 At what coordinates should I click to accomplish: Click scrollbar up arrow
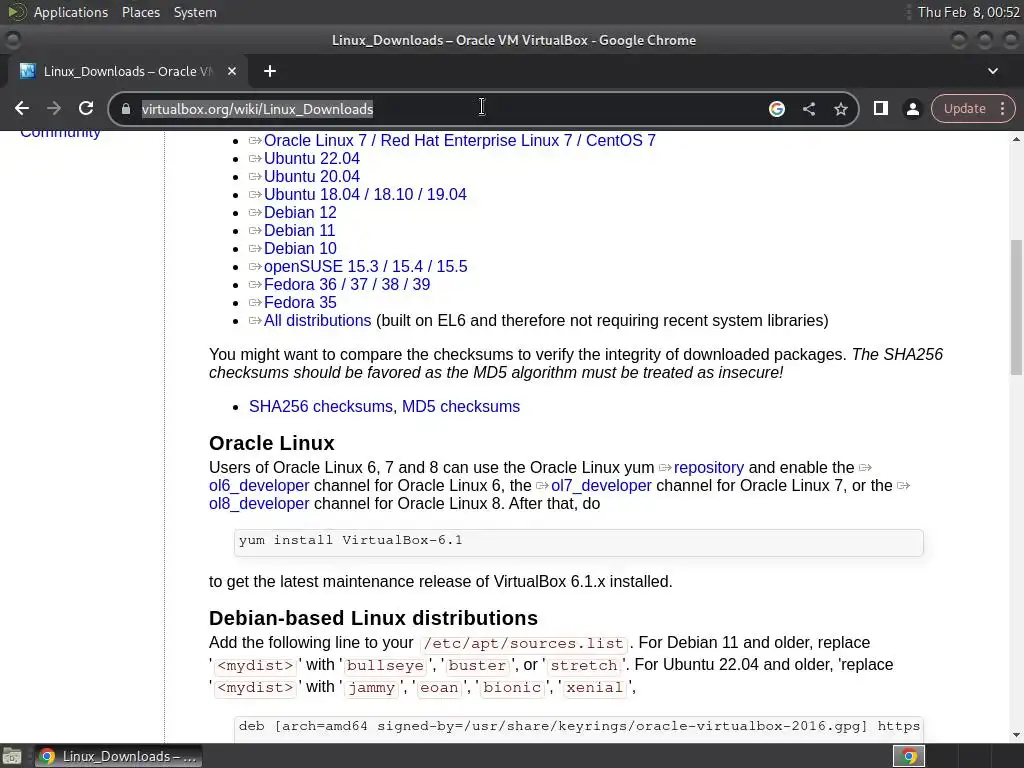coord(1016,139)
